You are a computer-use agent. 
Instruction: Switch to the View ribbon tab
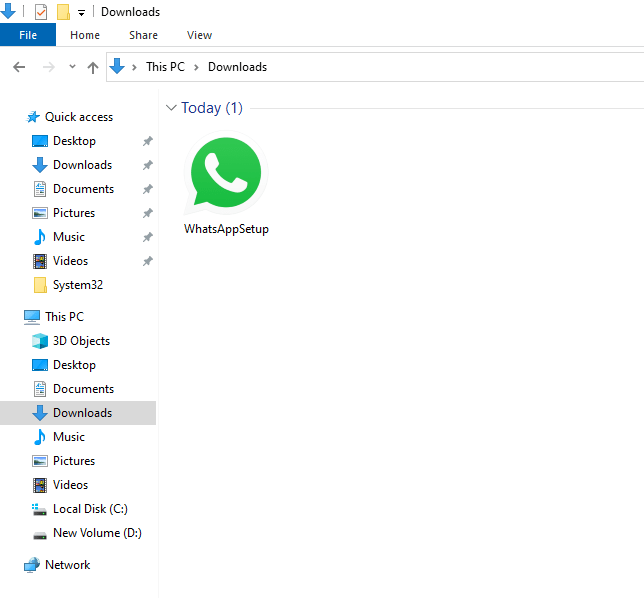[199, 35]
